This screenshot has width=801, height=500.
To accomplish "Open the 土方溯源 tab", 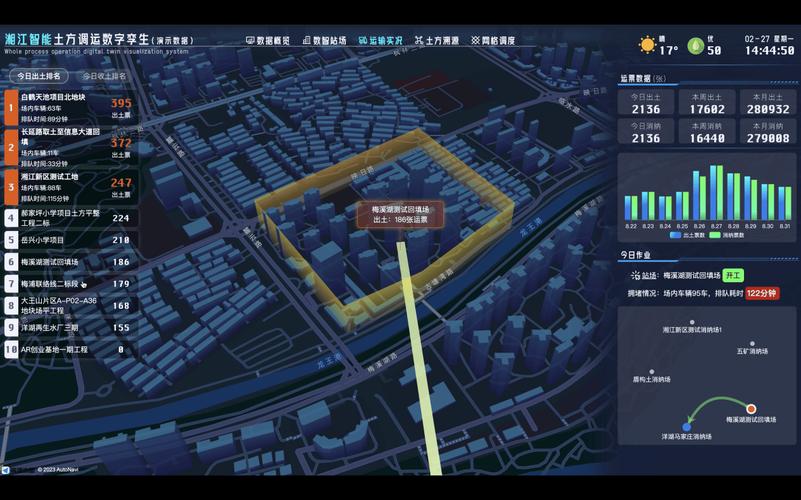I will pos(437,40).
